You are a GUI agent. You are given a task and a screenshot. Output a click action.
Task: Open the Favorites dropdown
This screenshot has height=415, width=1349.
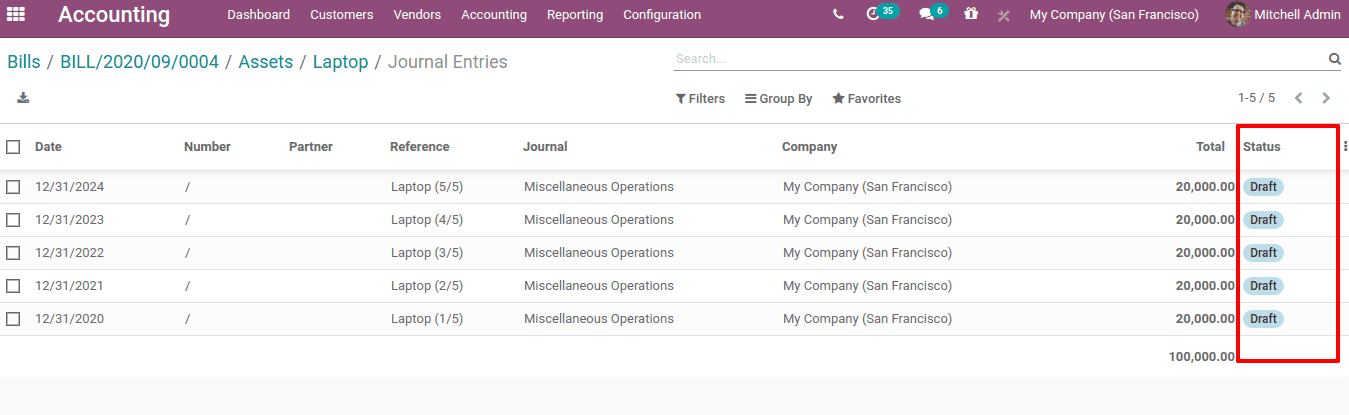click(867, 99)
